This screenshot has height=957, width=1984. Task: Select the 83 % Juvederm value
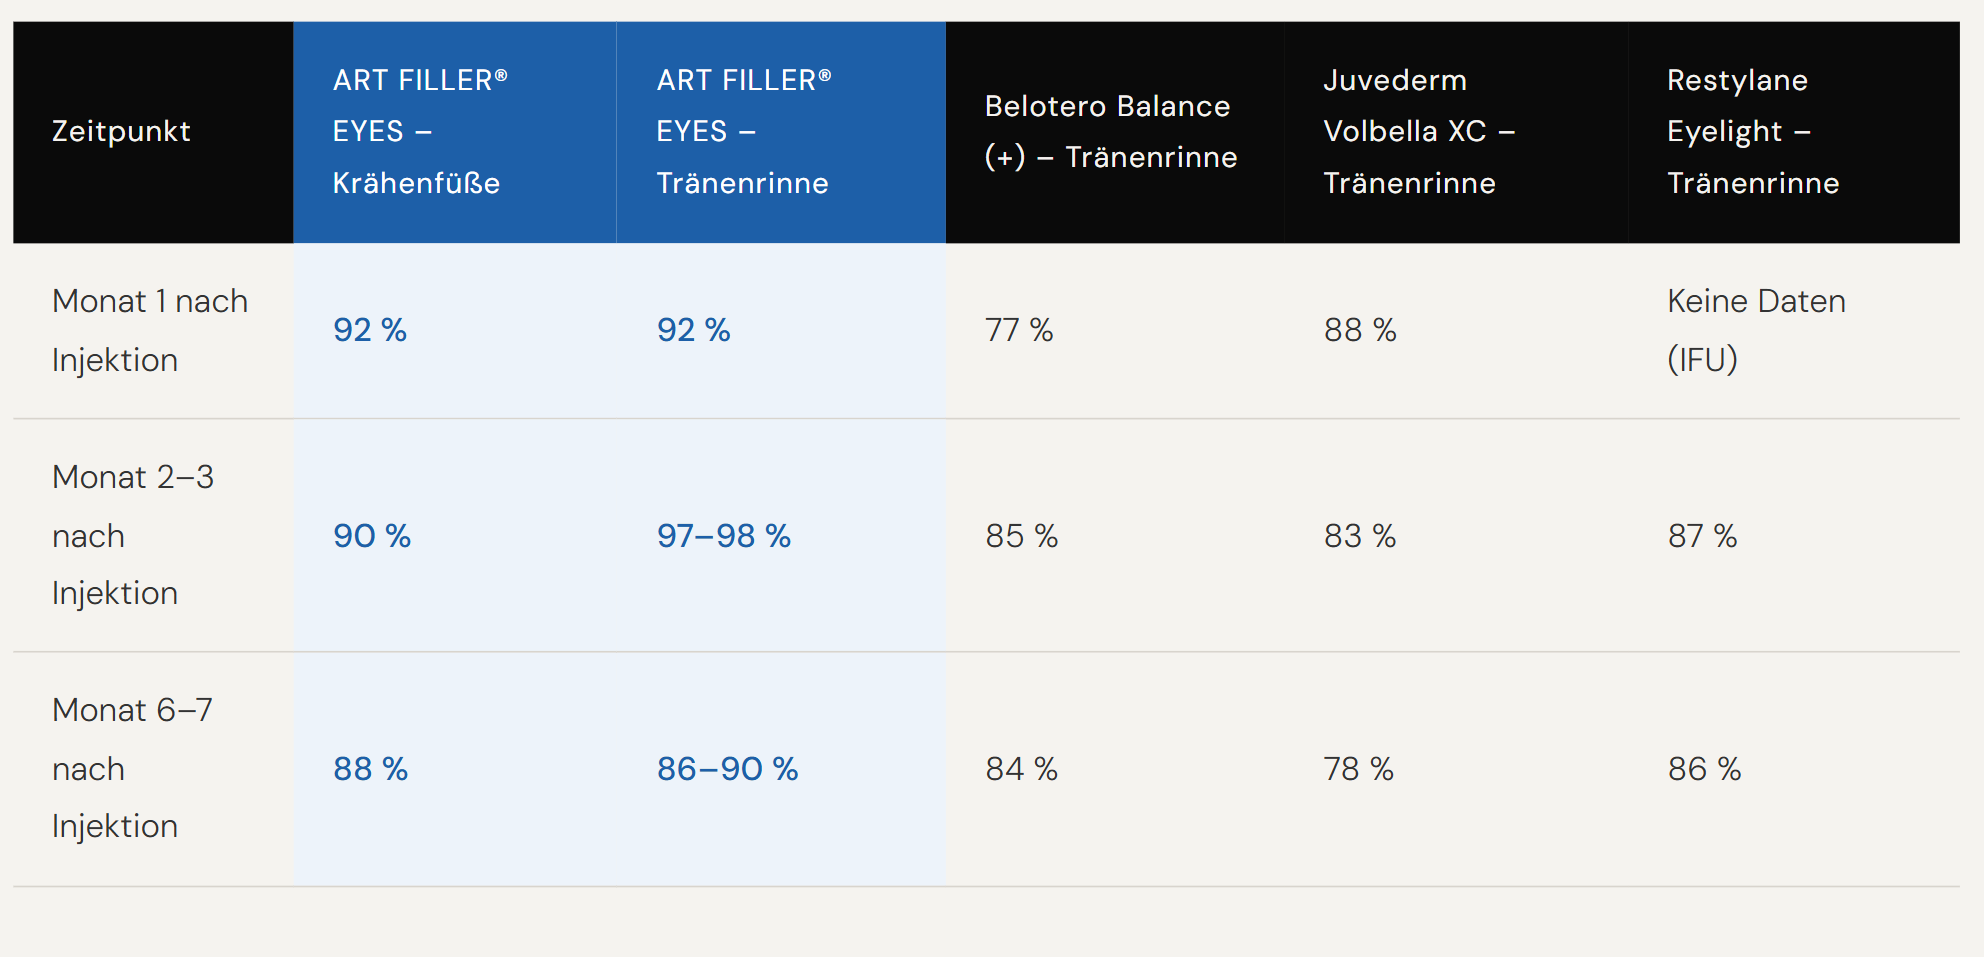click(x=1359, y=536)
